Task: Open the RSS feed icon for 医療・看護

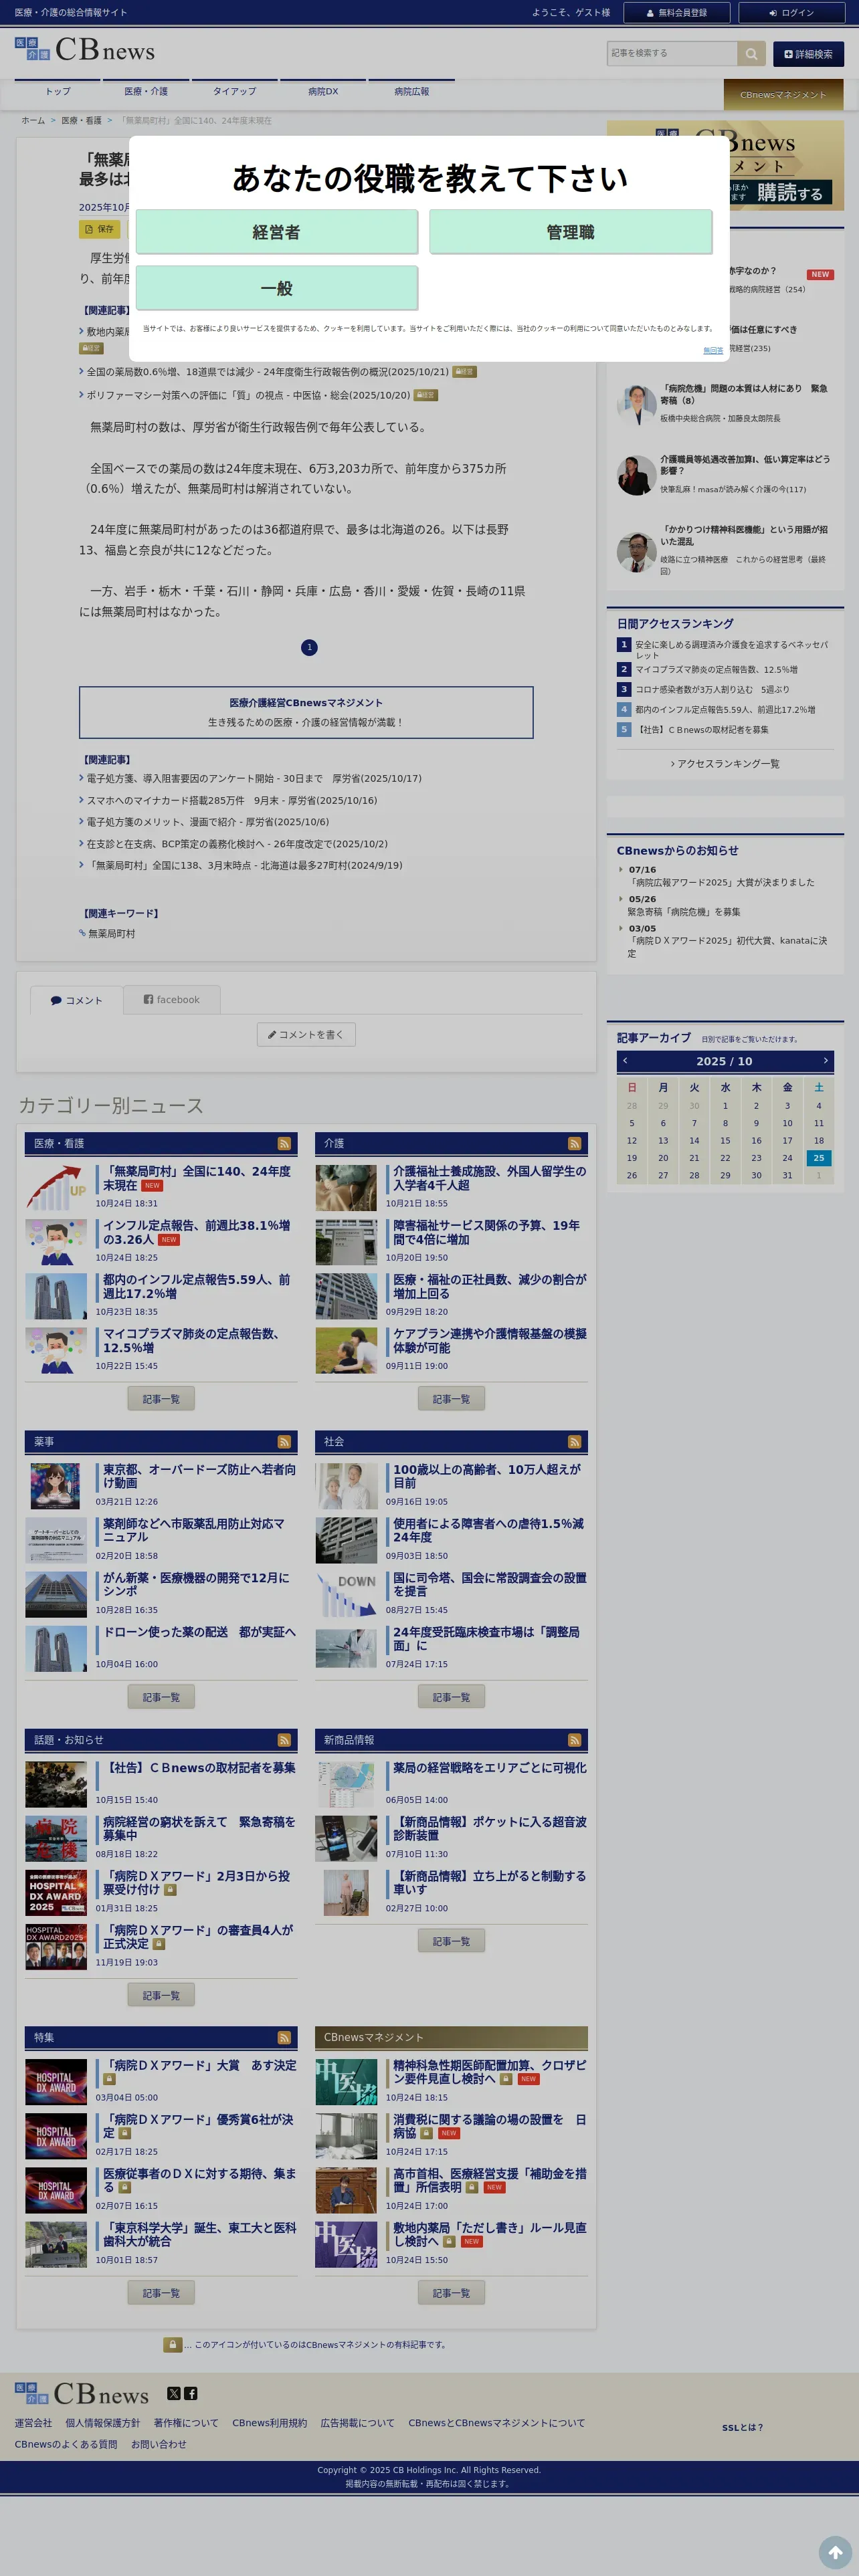Action: click(284, 1143)
